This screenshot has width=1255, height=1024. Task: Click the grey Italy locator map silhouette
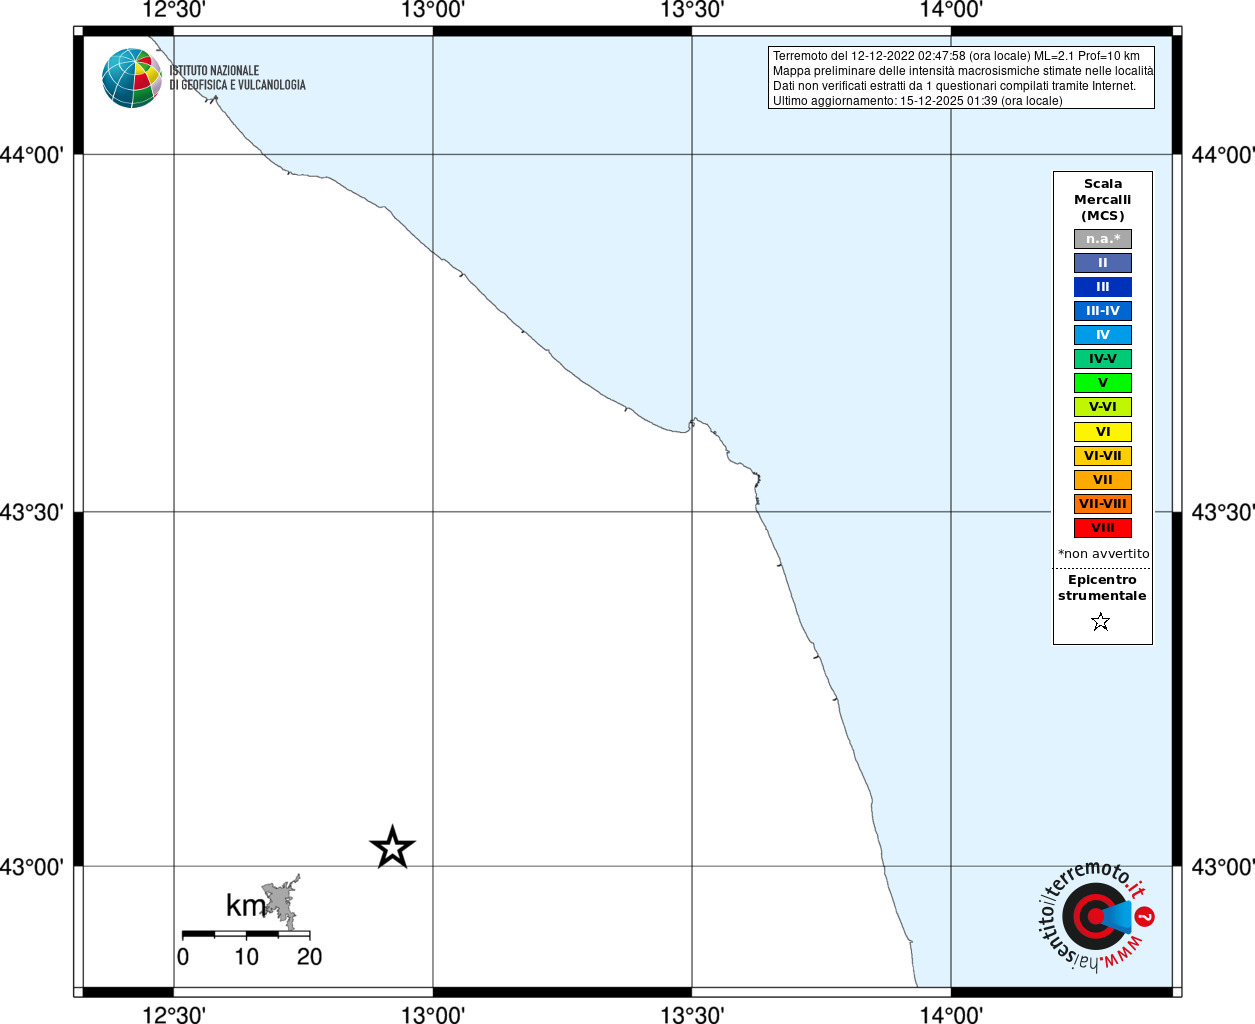(281, 903)
